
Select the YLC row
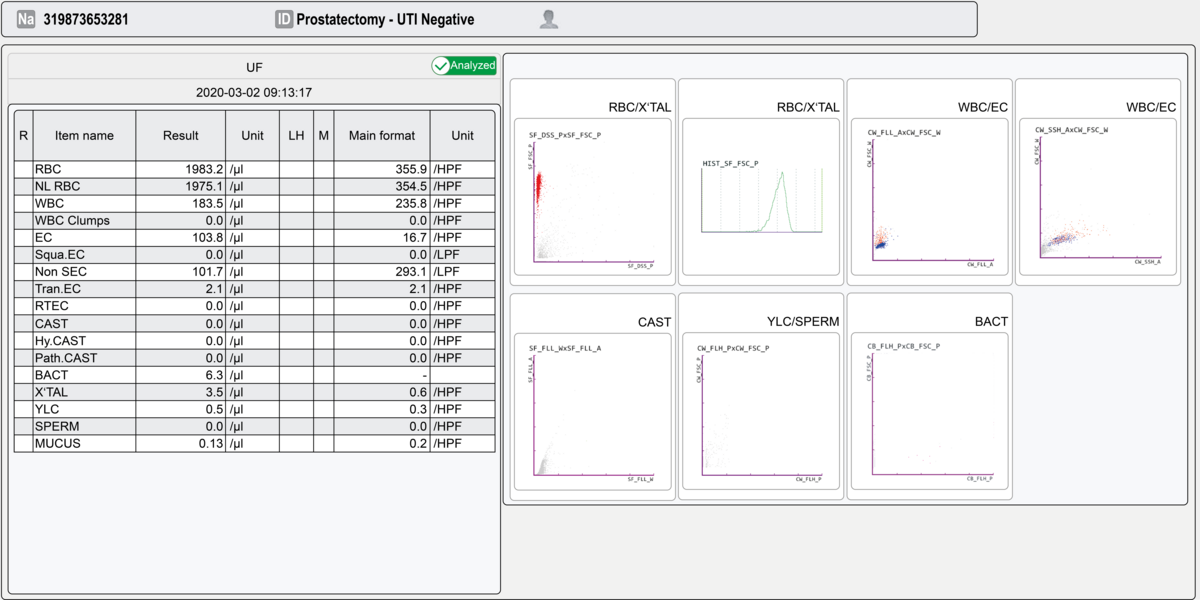254,409
